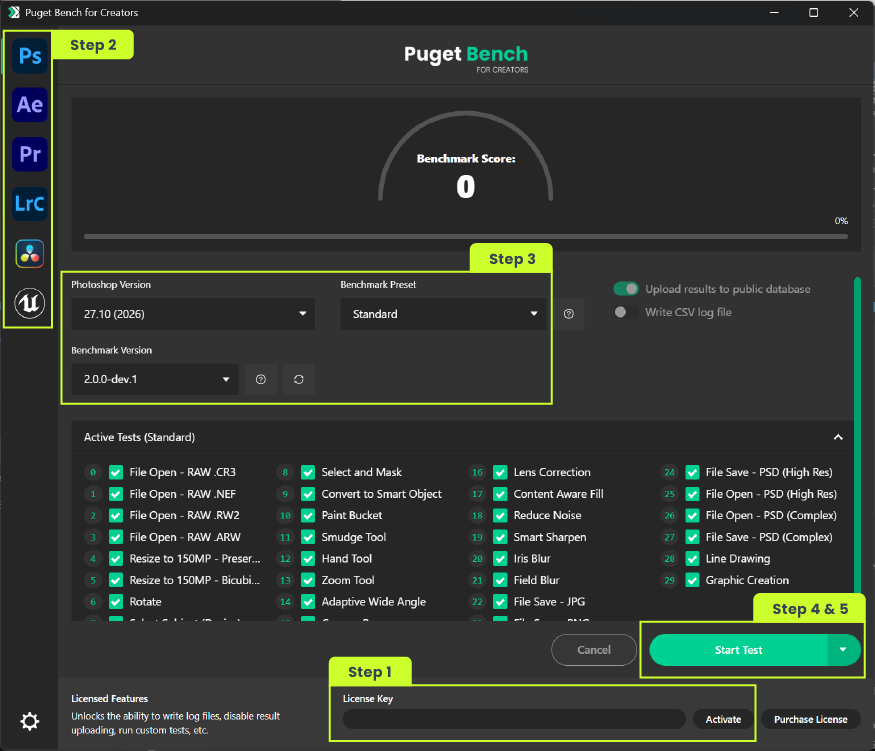This screenshot has height=751, width=875.
Task: Select the After Effects benchmark icon
Action: (x=30, y=105)
